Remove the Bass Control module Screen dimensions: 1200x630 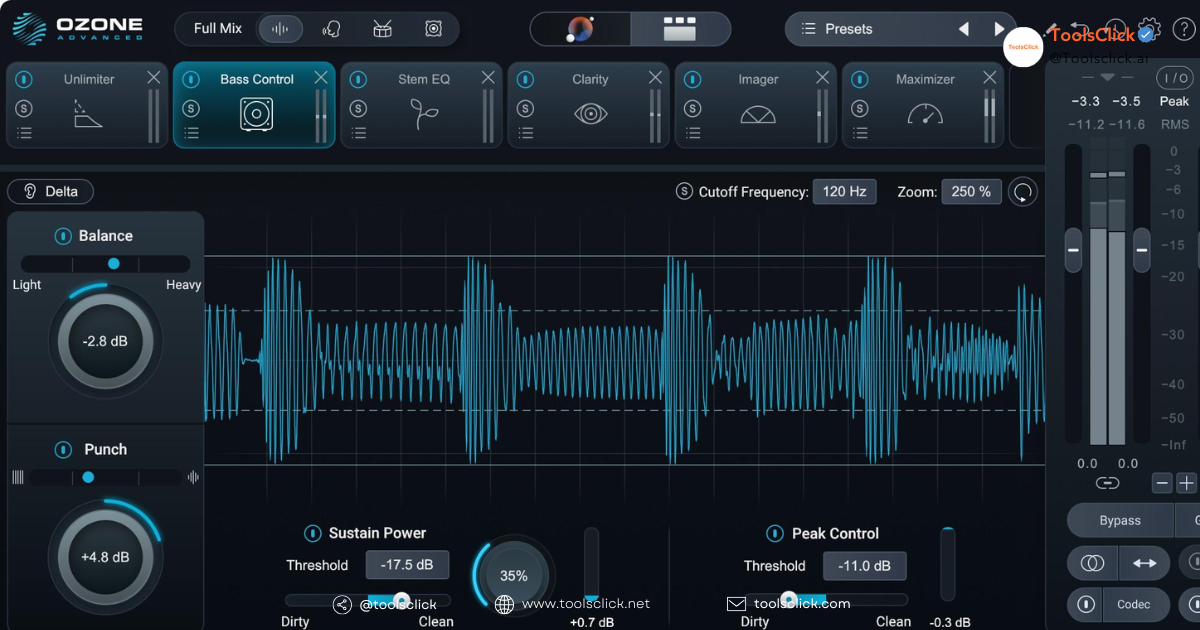[320, 77]
